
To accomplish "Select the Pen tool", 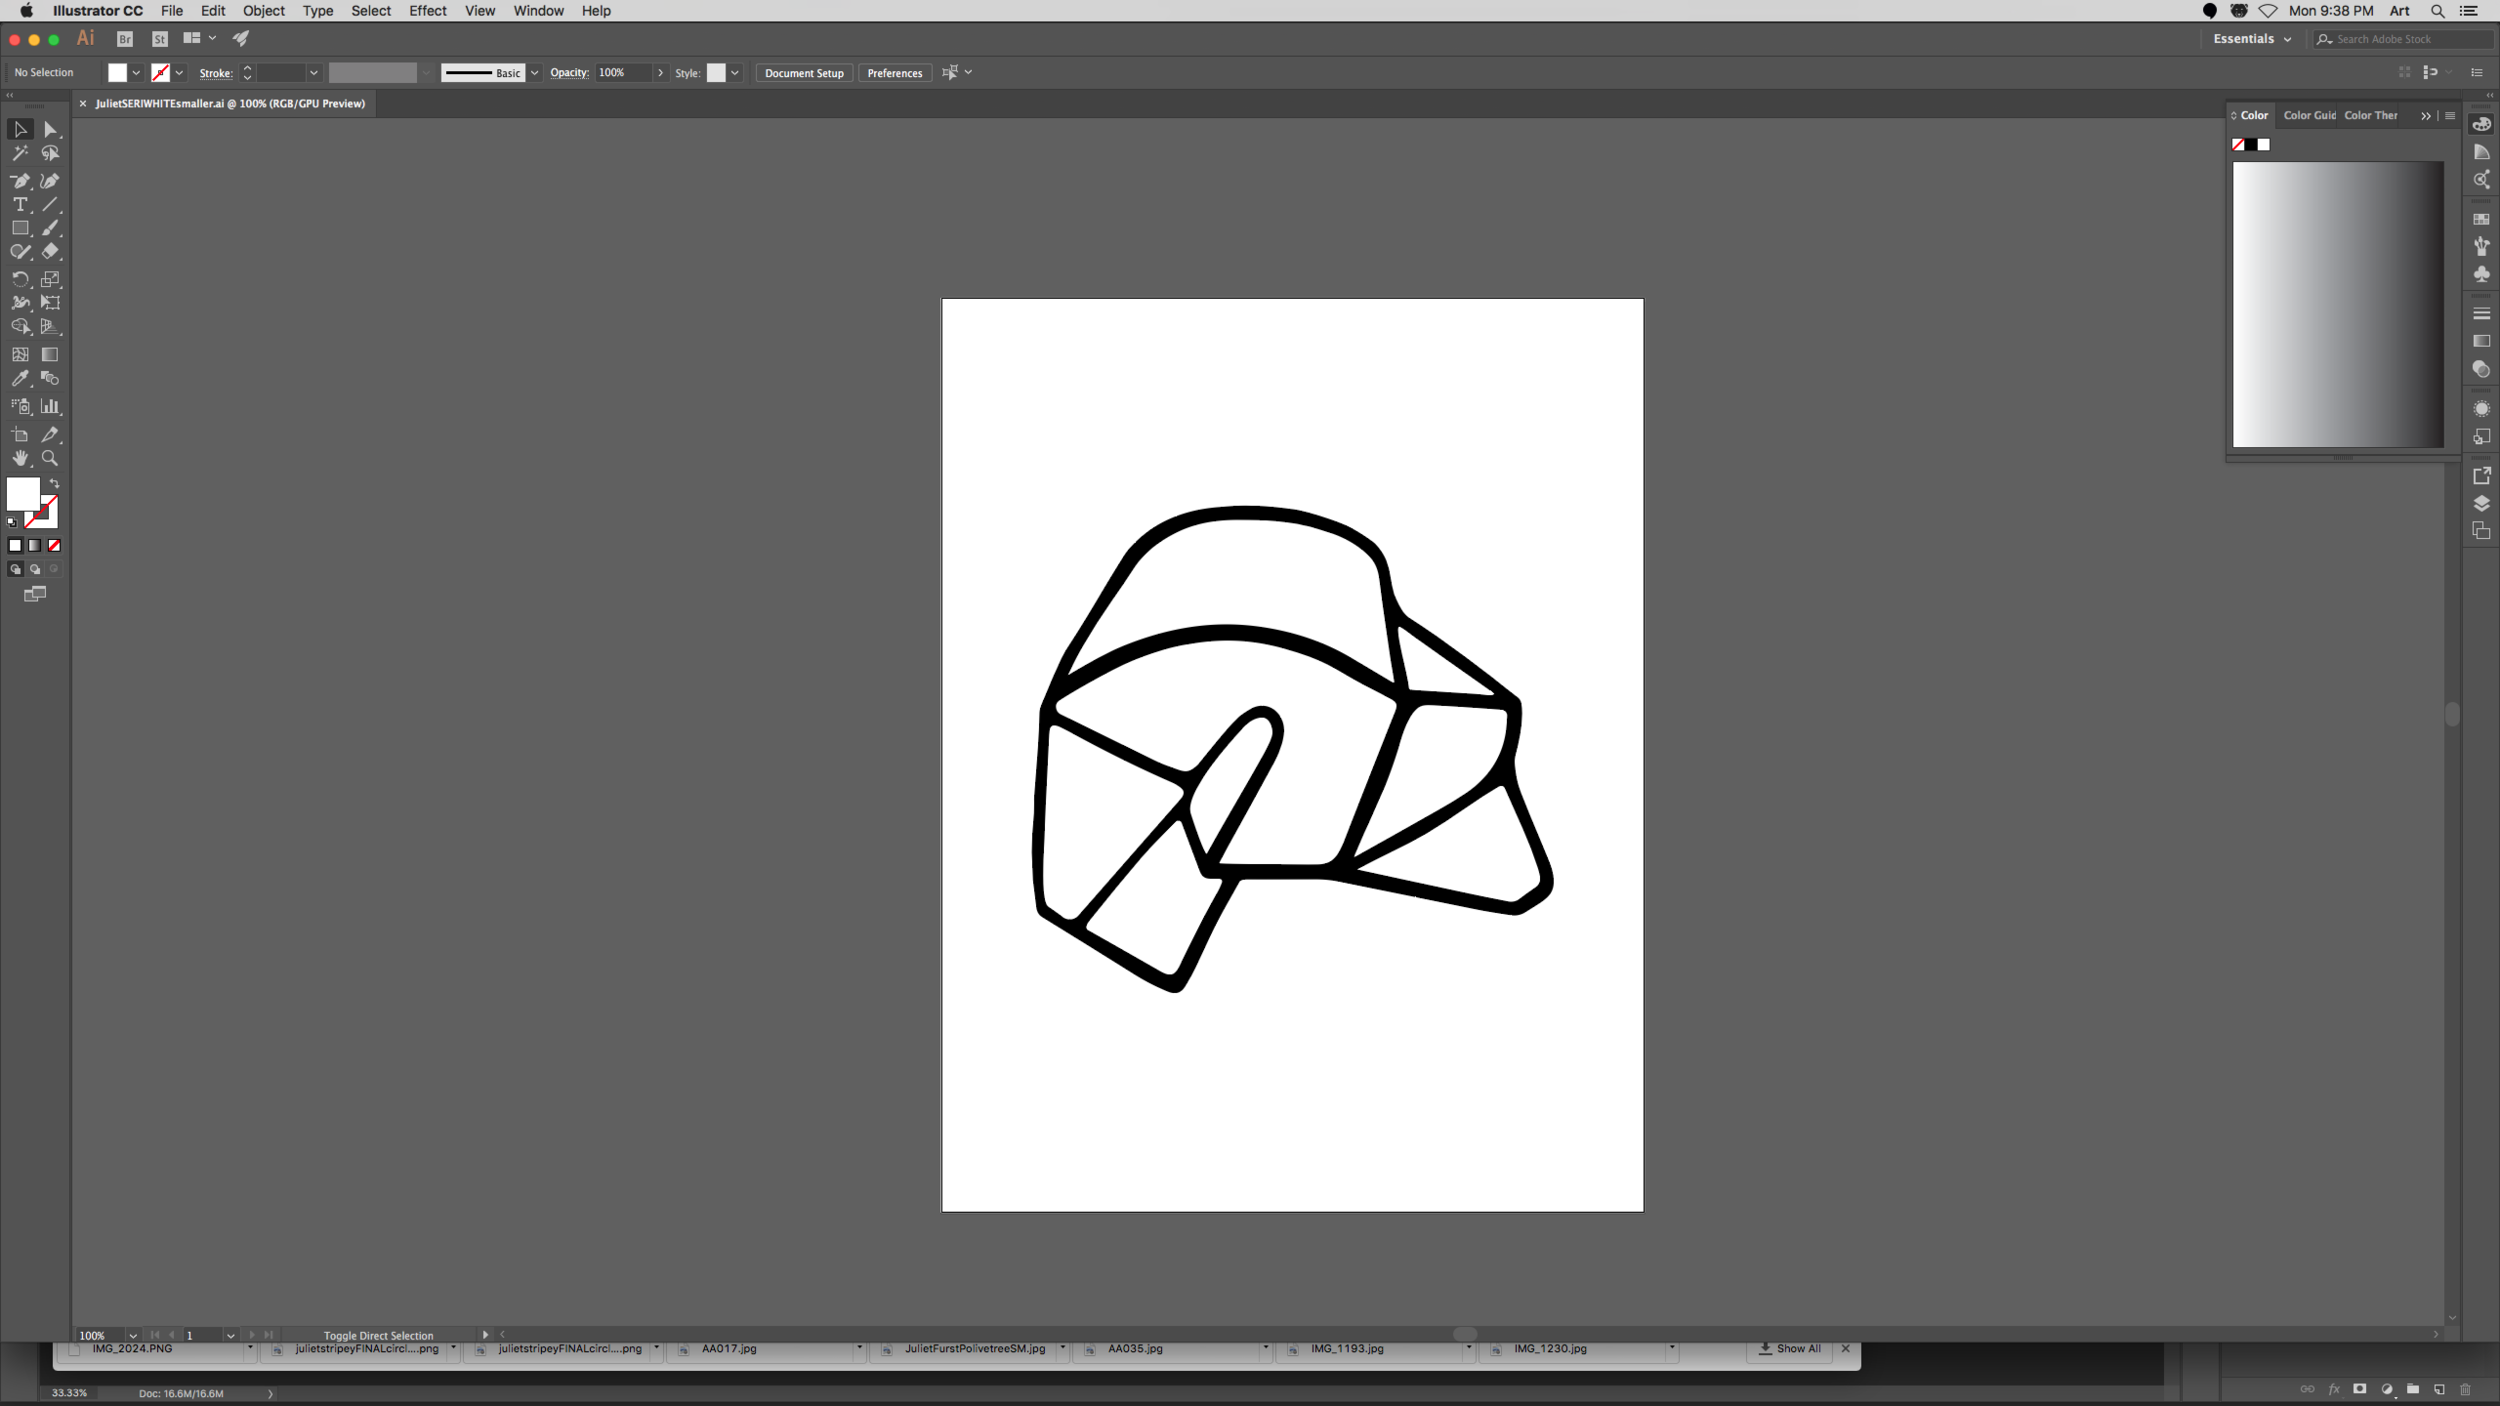I will [20, 181].
